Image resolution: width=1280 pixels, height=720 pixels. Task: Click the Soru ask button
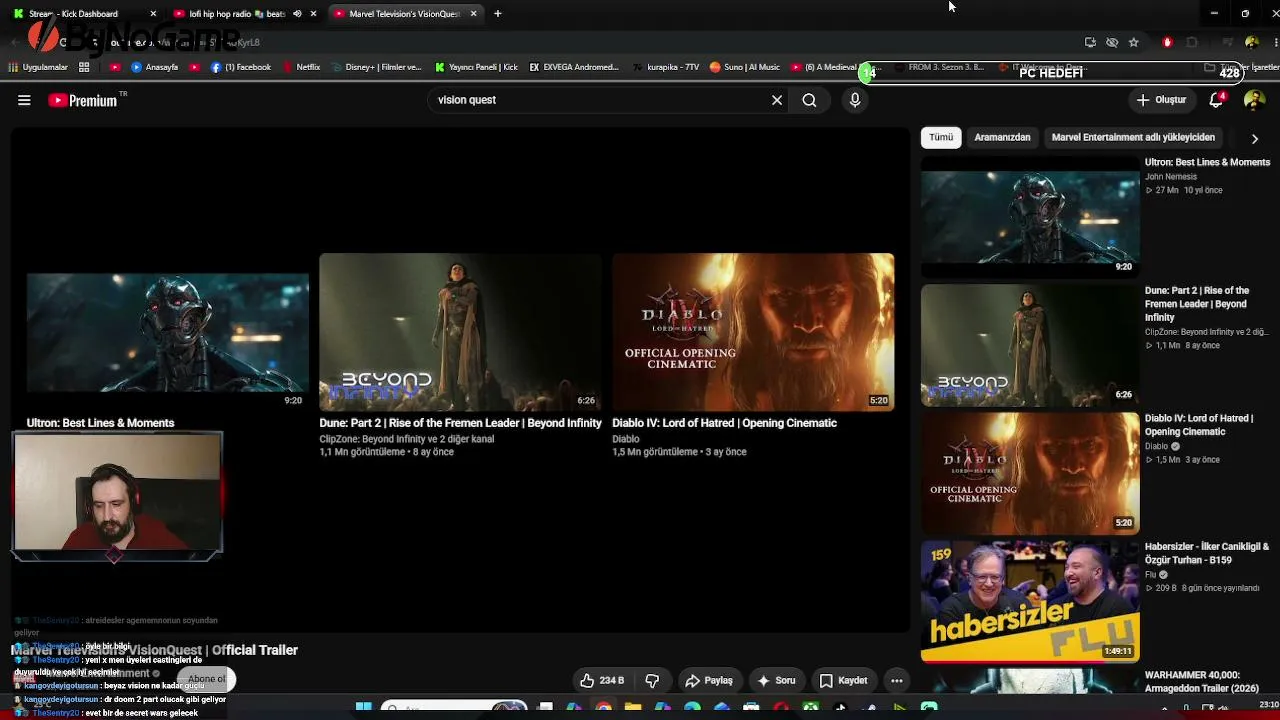click(x=776, y=681)
